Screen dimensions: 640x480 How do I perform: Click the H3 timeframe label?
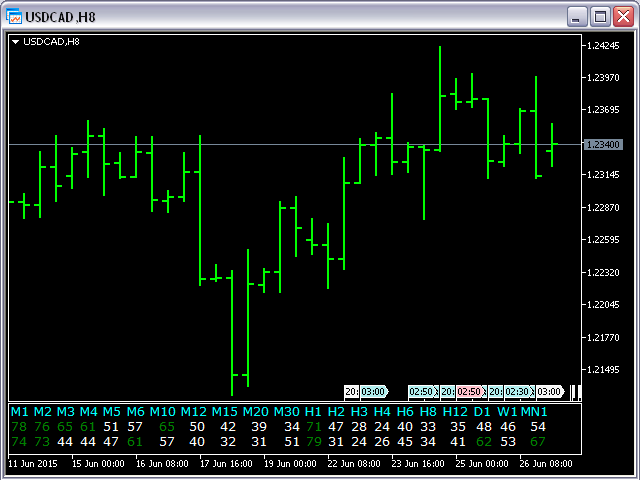pyautogui.click(x=359, y=411)
